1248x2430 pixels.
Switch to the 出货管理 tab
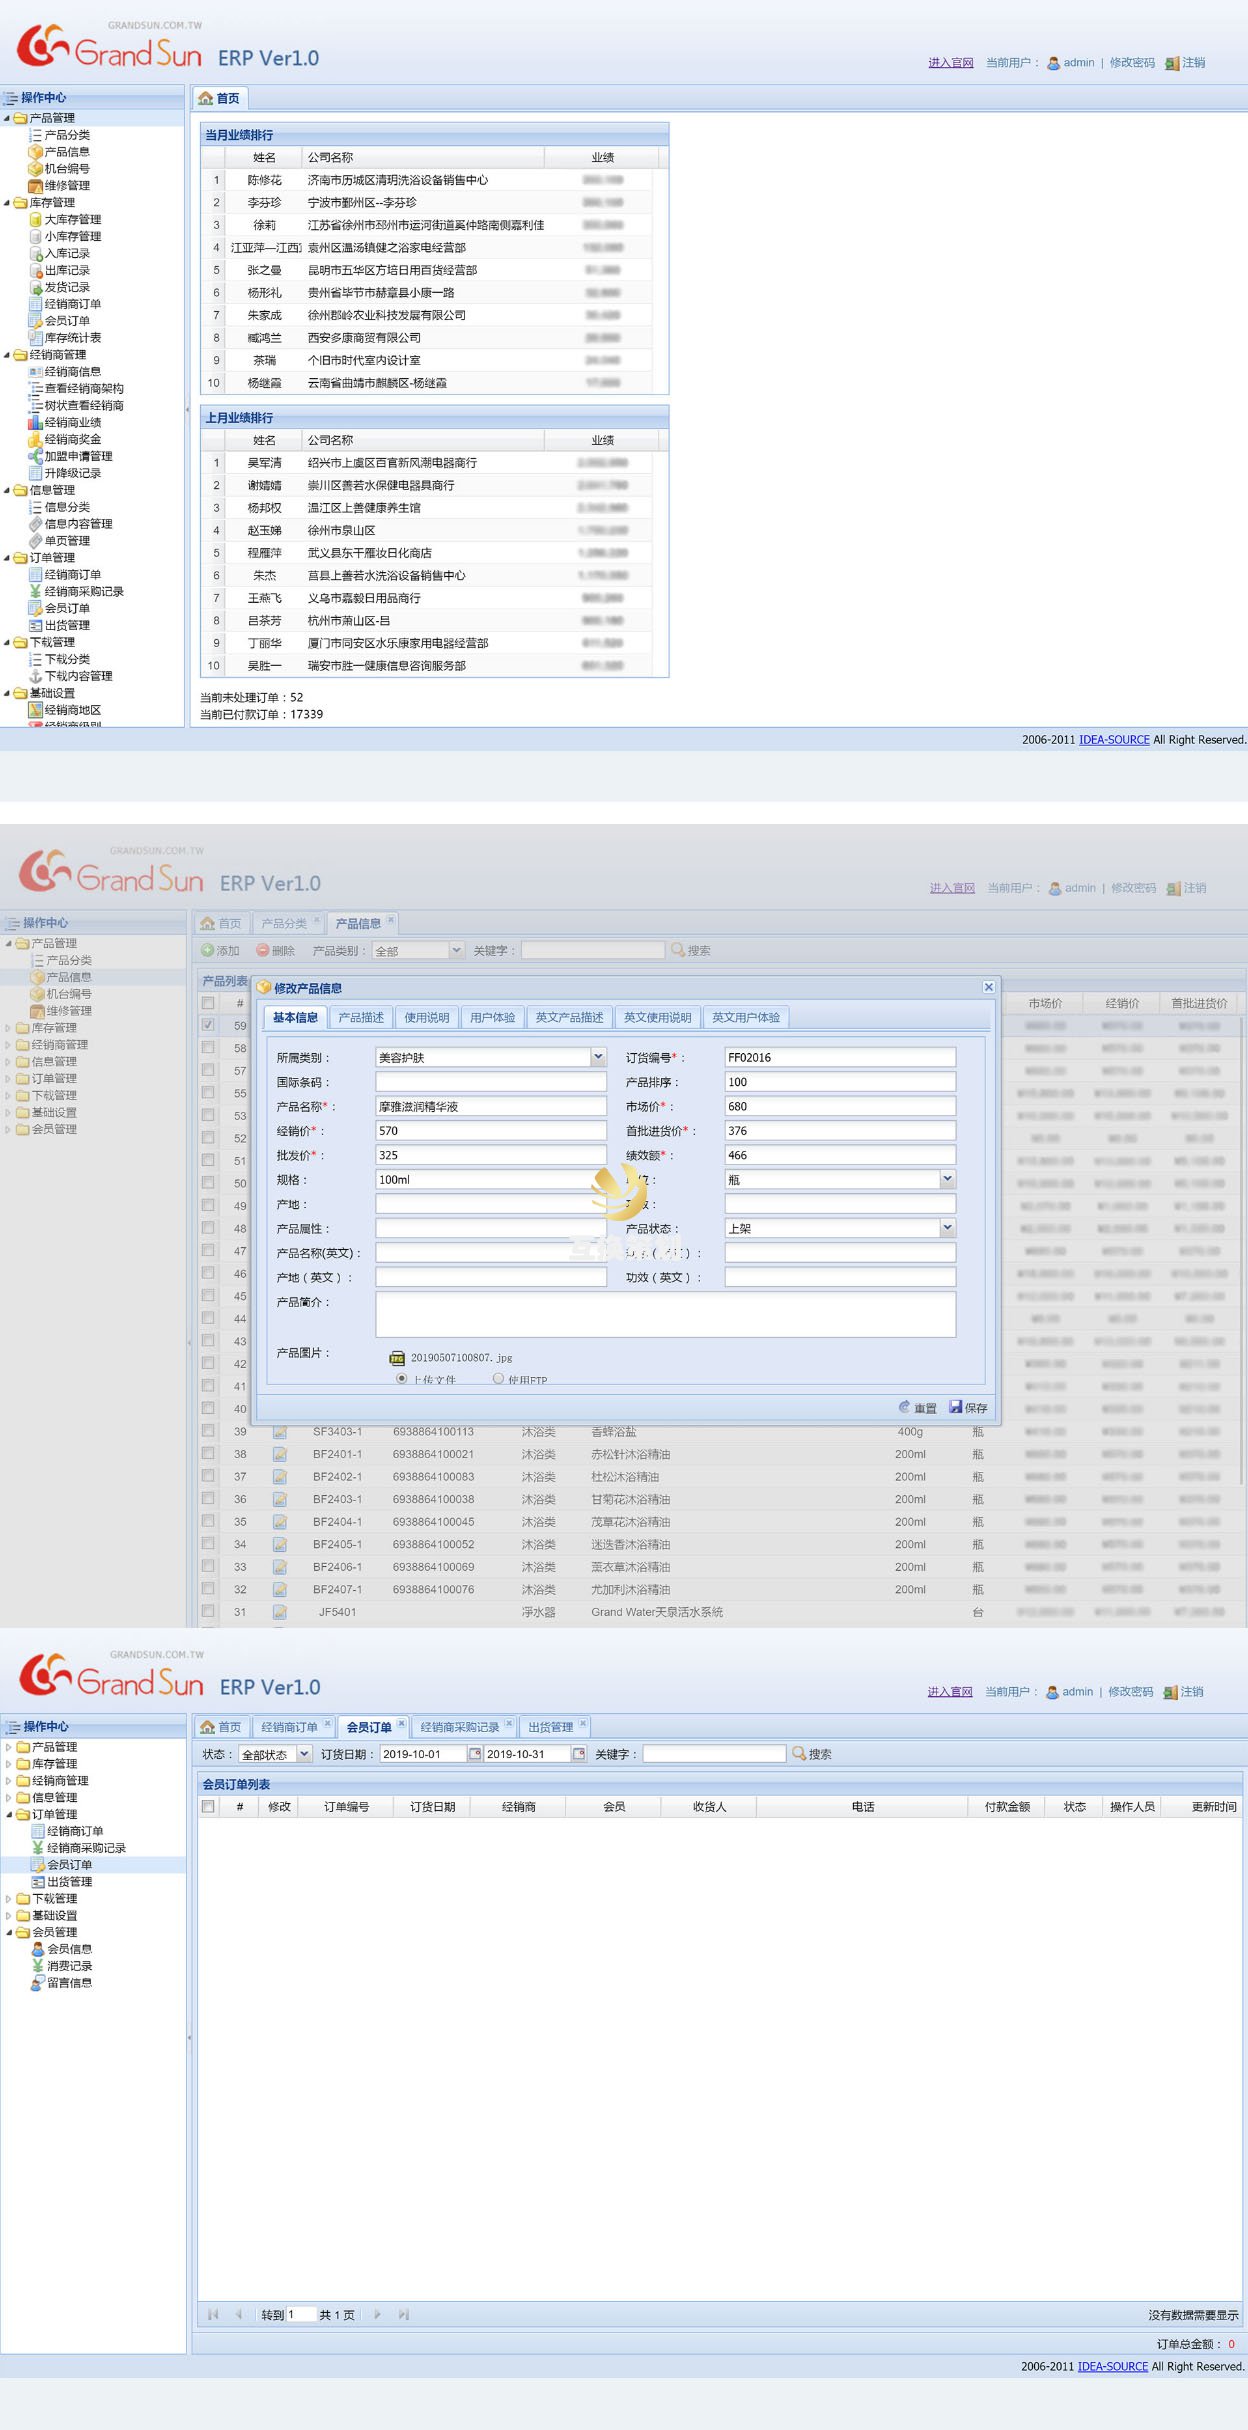pos(551,1727)
